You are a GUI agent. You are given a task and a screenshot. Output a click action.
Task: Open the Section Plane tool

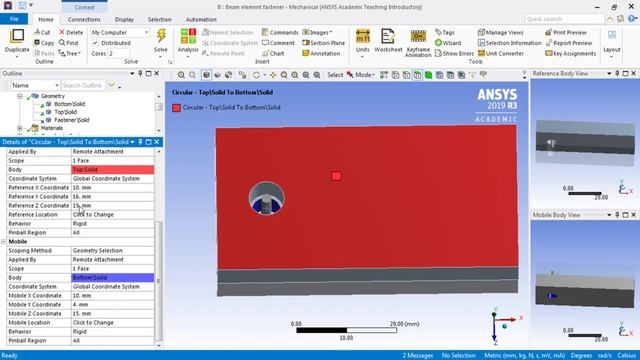tap(324, 43)
